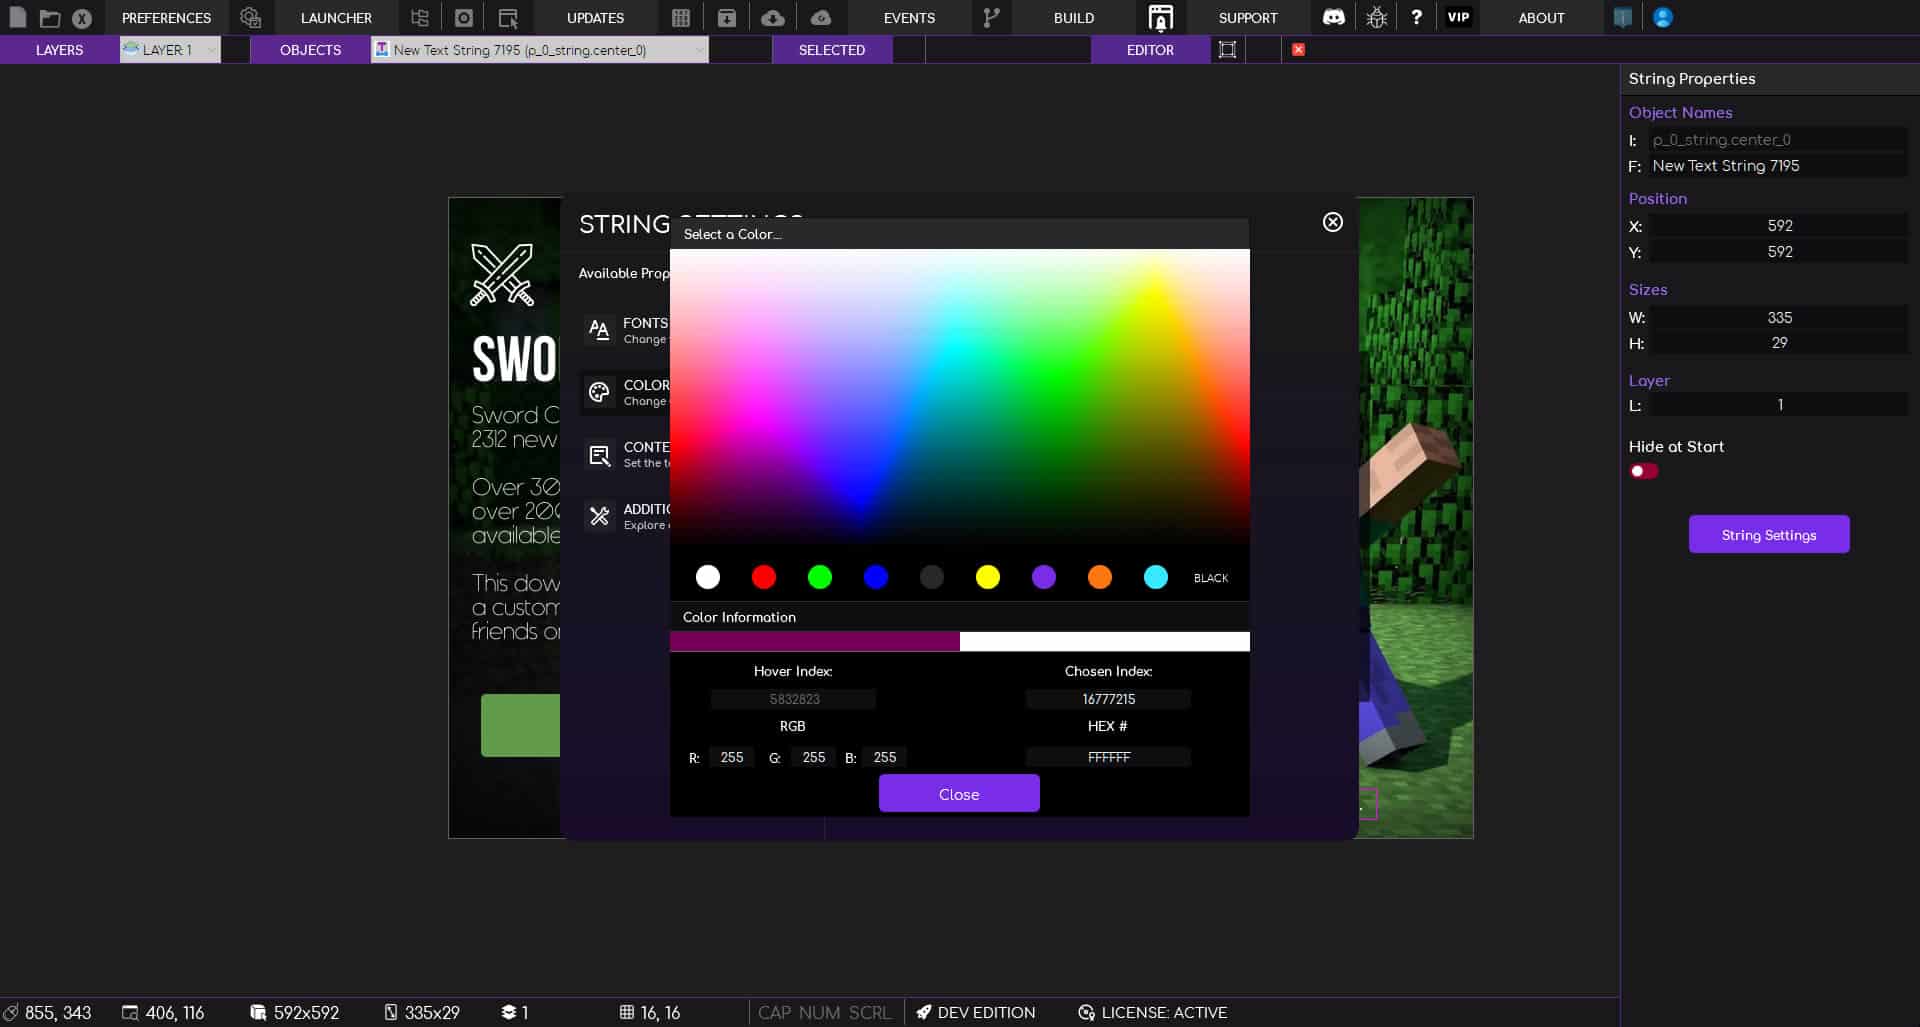Open the Fonts property in String Settings
Viewport: 1920px width, 1027px height.
[600, 330]
